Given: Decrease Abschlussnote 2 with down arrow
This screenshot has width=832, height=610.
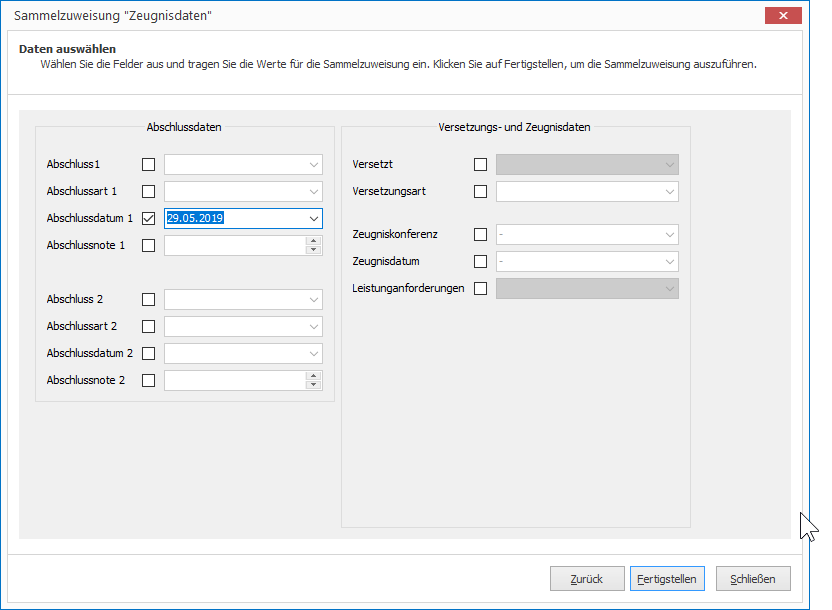Looking at the screenshot, I should pyautogui.click(x=314, y=385).
